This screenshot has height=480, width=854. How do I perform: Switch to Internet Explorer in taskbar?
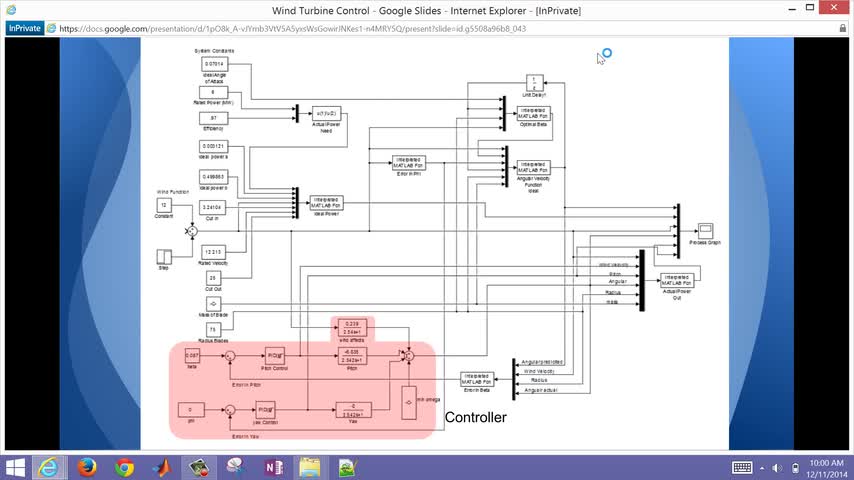pos(49,467)
